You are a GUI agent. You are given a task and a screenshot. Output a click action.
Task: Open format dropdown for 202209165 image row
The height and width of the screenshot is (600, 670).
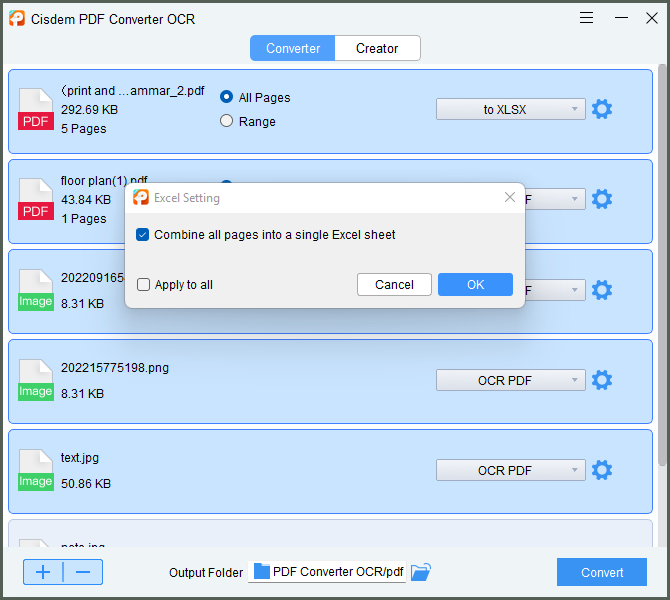[555, 290]
